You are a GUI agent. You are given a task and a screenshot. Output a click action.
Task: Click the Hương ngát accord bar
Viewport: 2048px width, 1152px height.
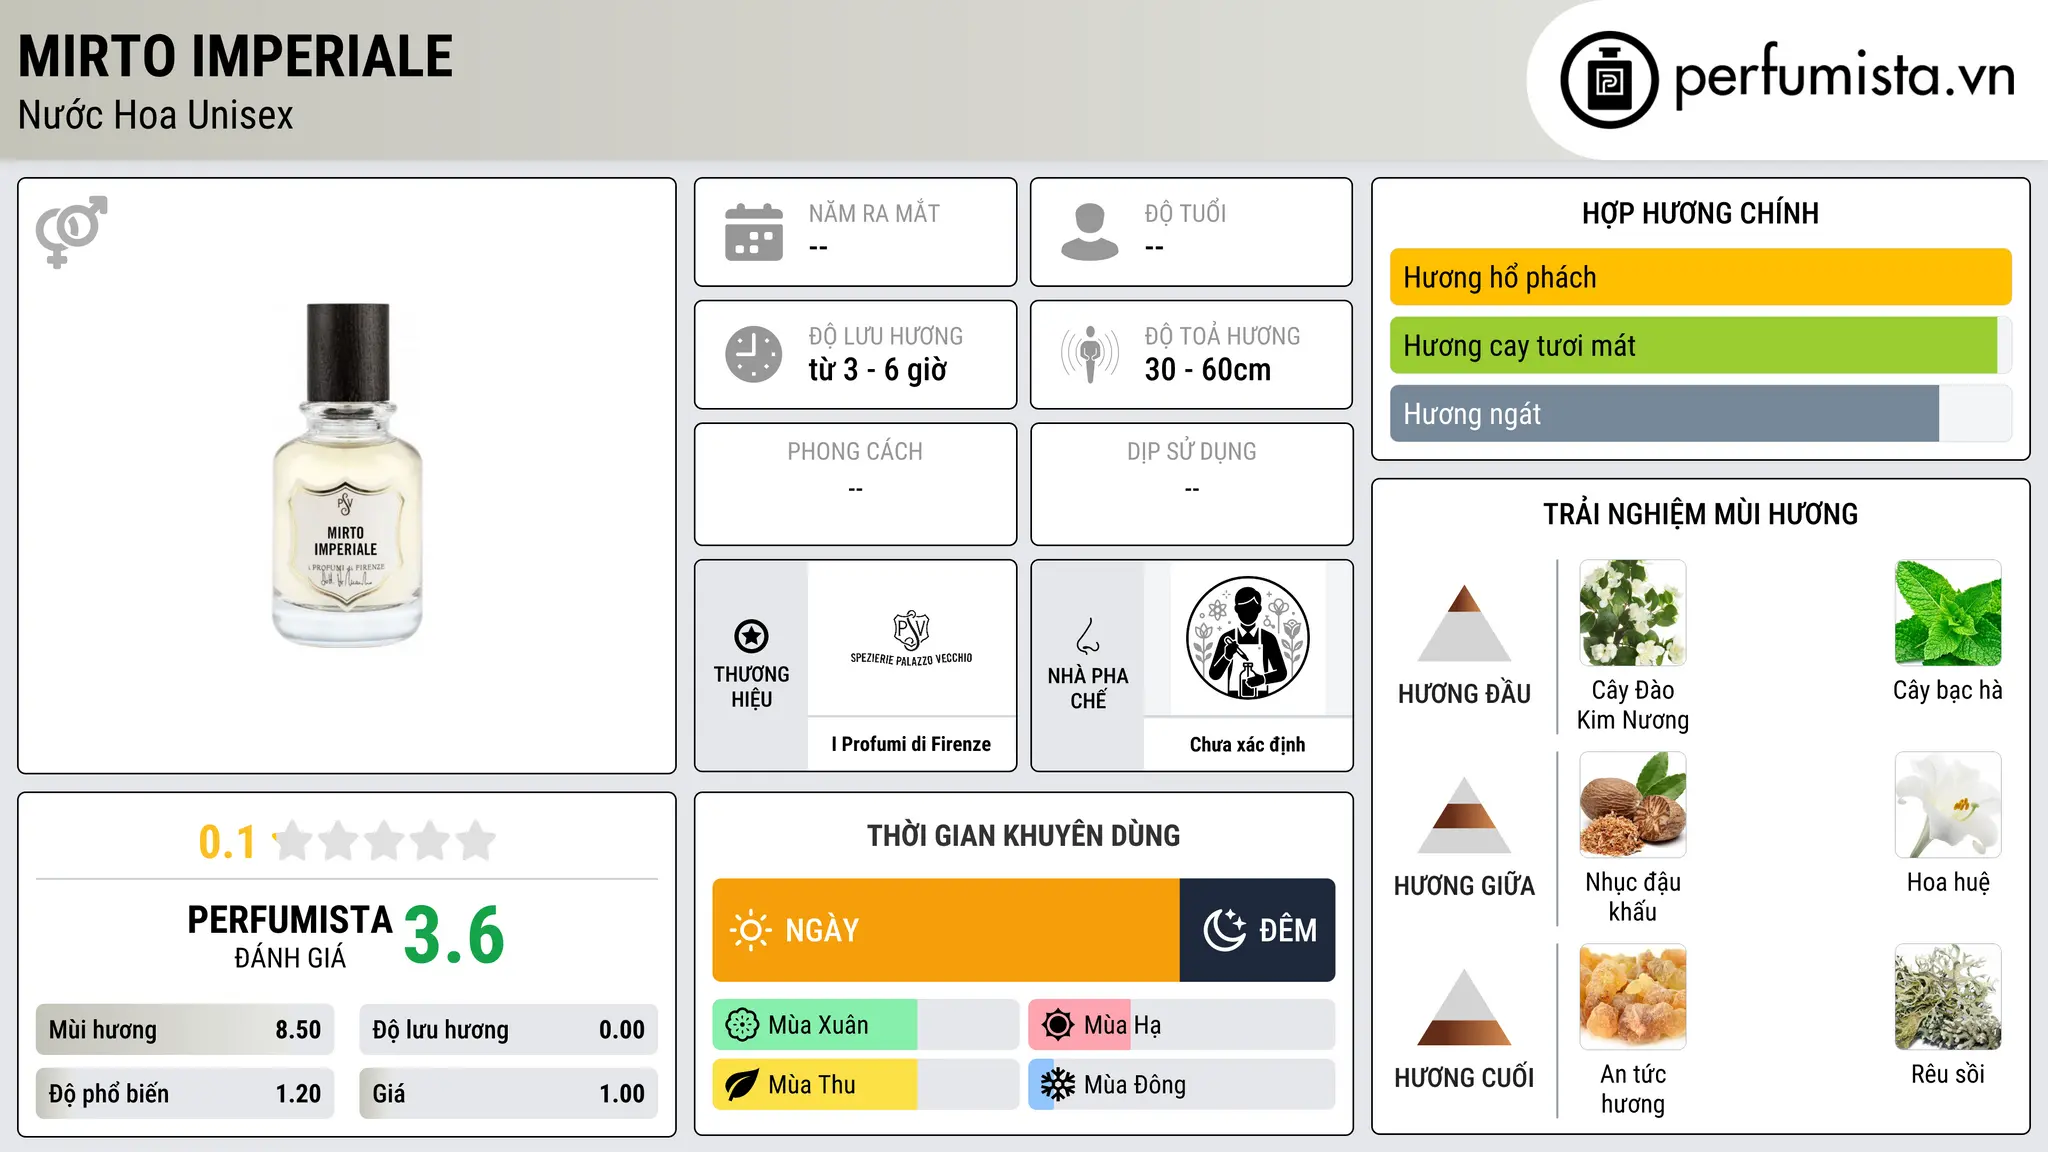coord(1701,413)
